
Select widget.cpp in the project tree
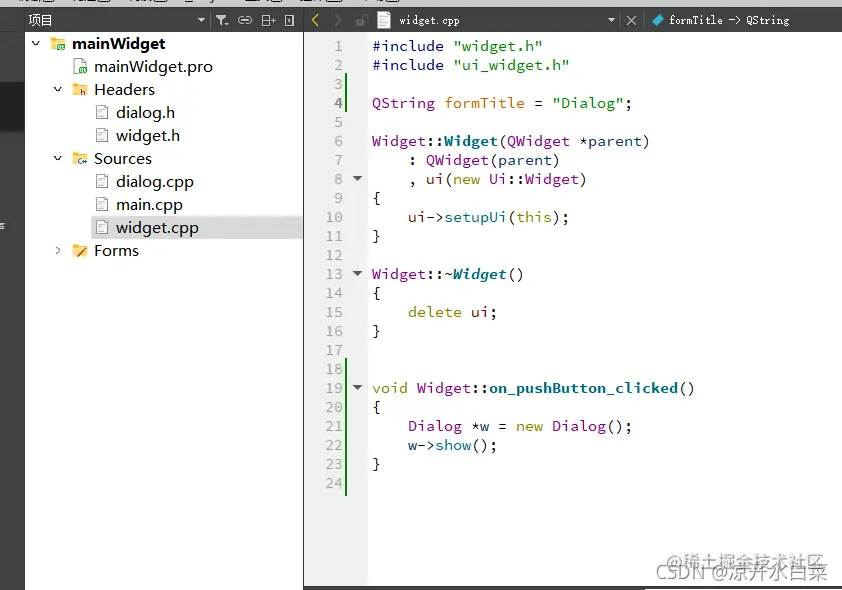click(x=157, y=228)
